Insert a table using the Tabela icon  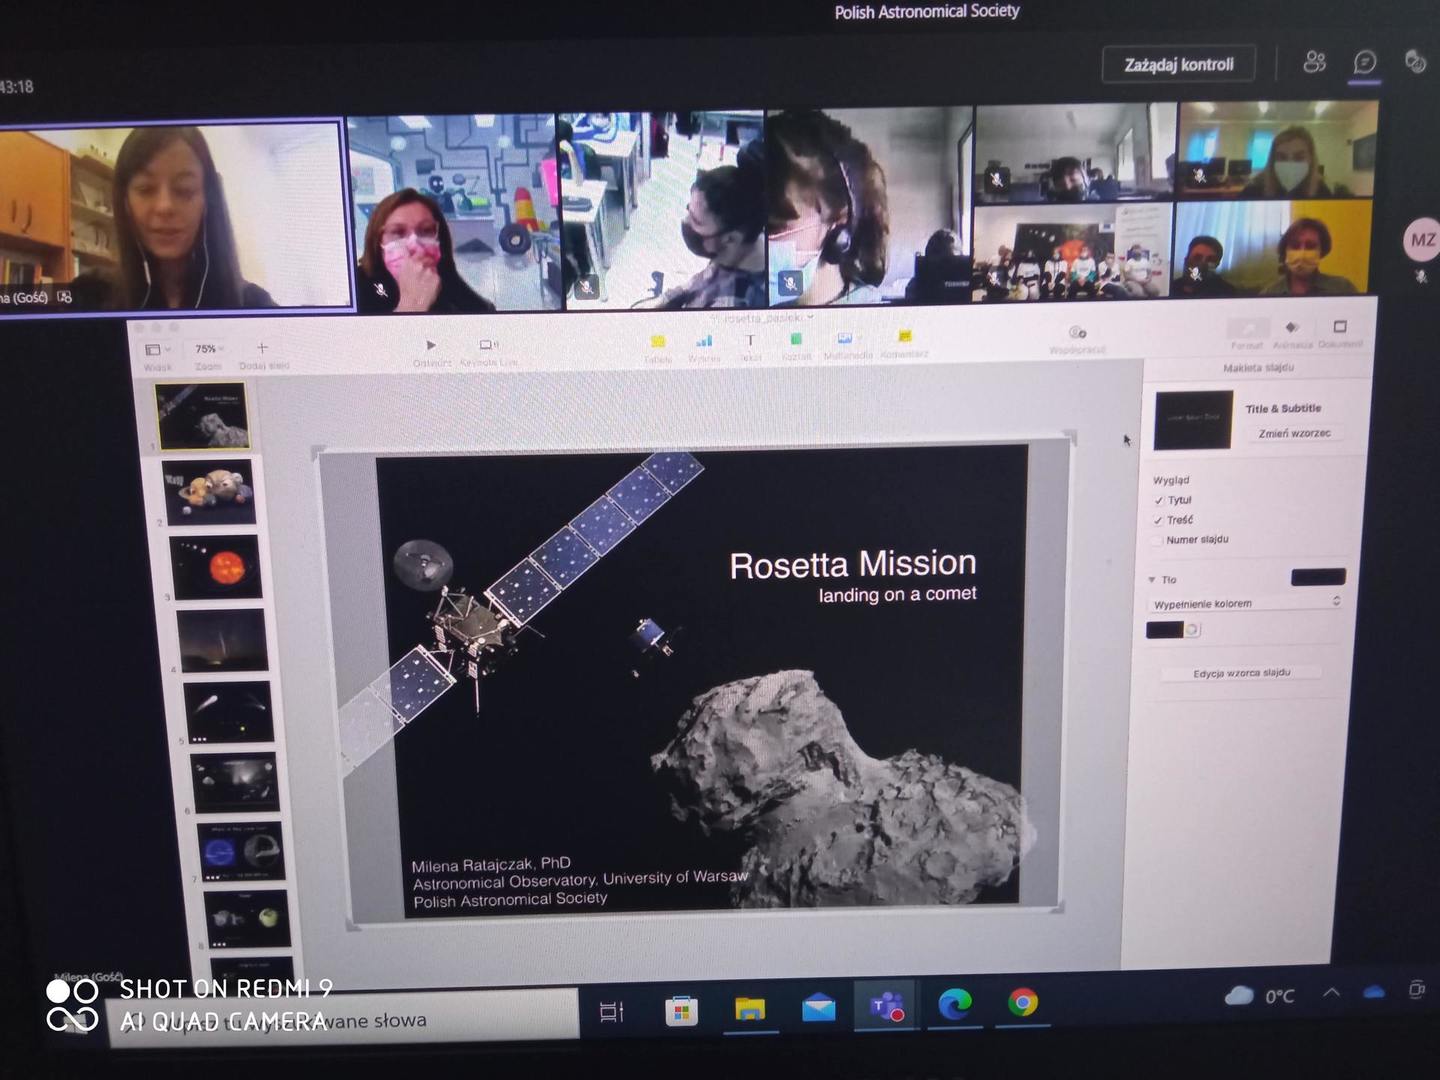point(658,342)
